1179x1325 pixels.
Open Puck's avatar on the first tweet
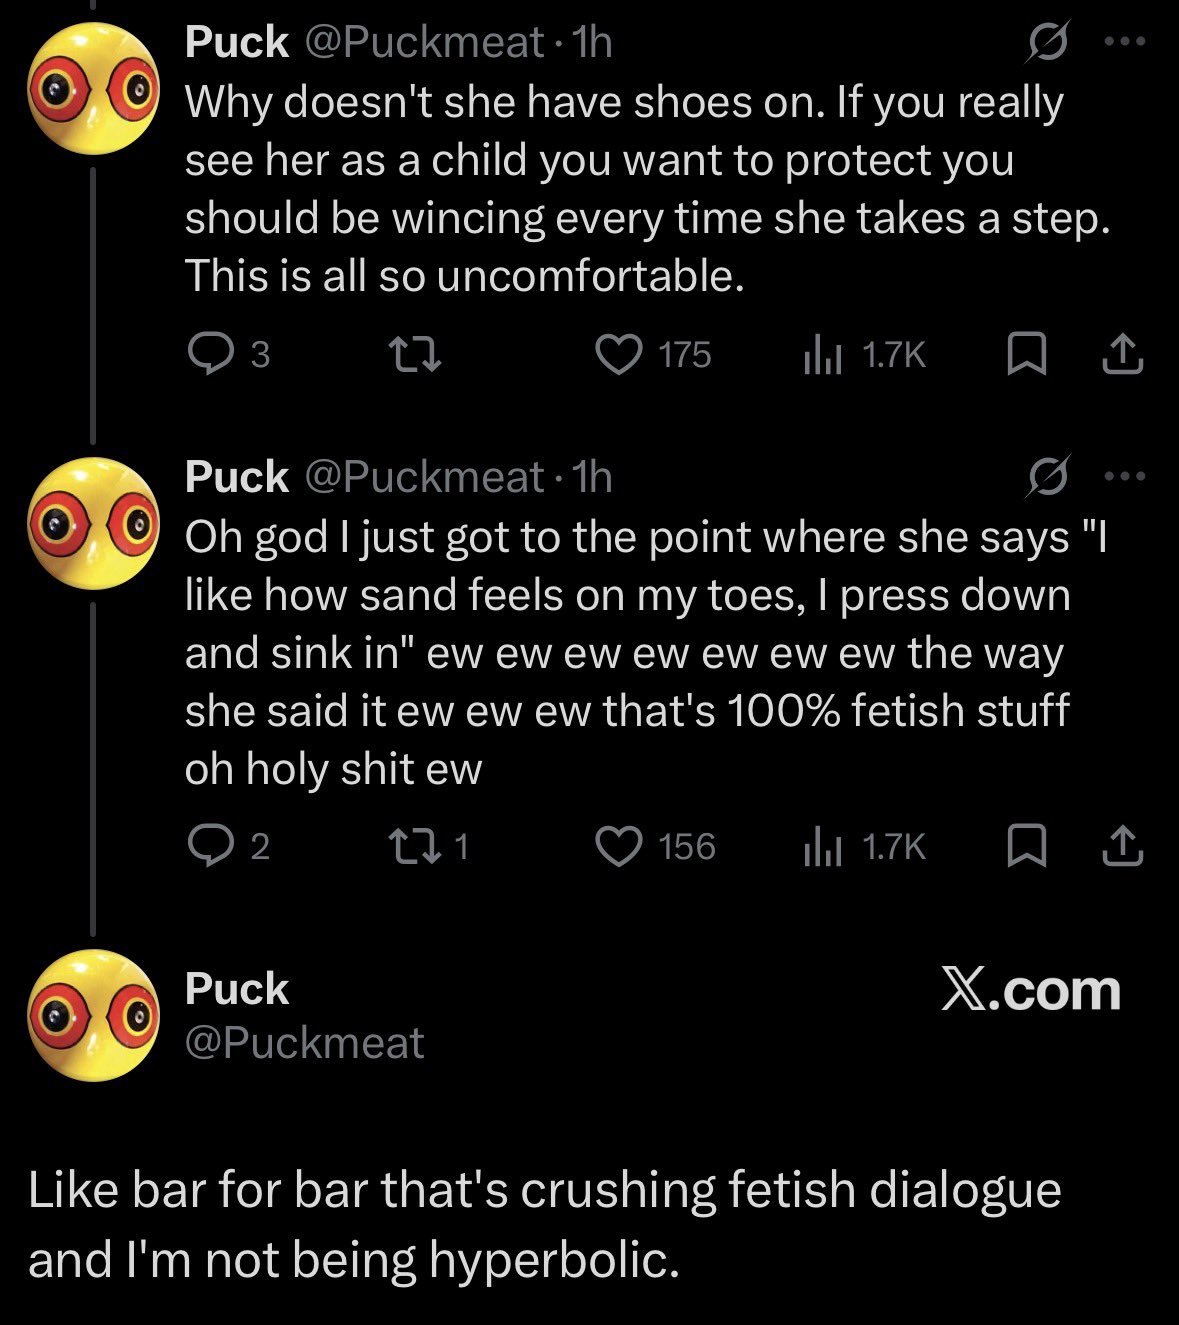93,90
